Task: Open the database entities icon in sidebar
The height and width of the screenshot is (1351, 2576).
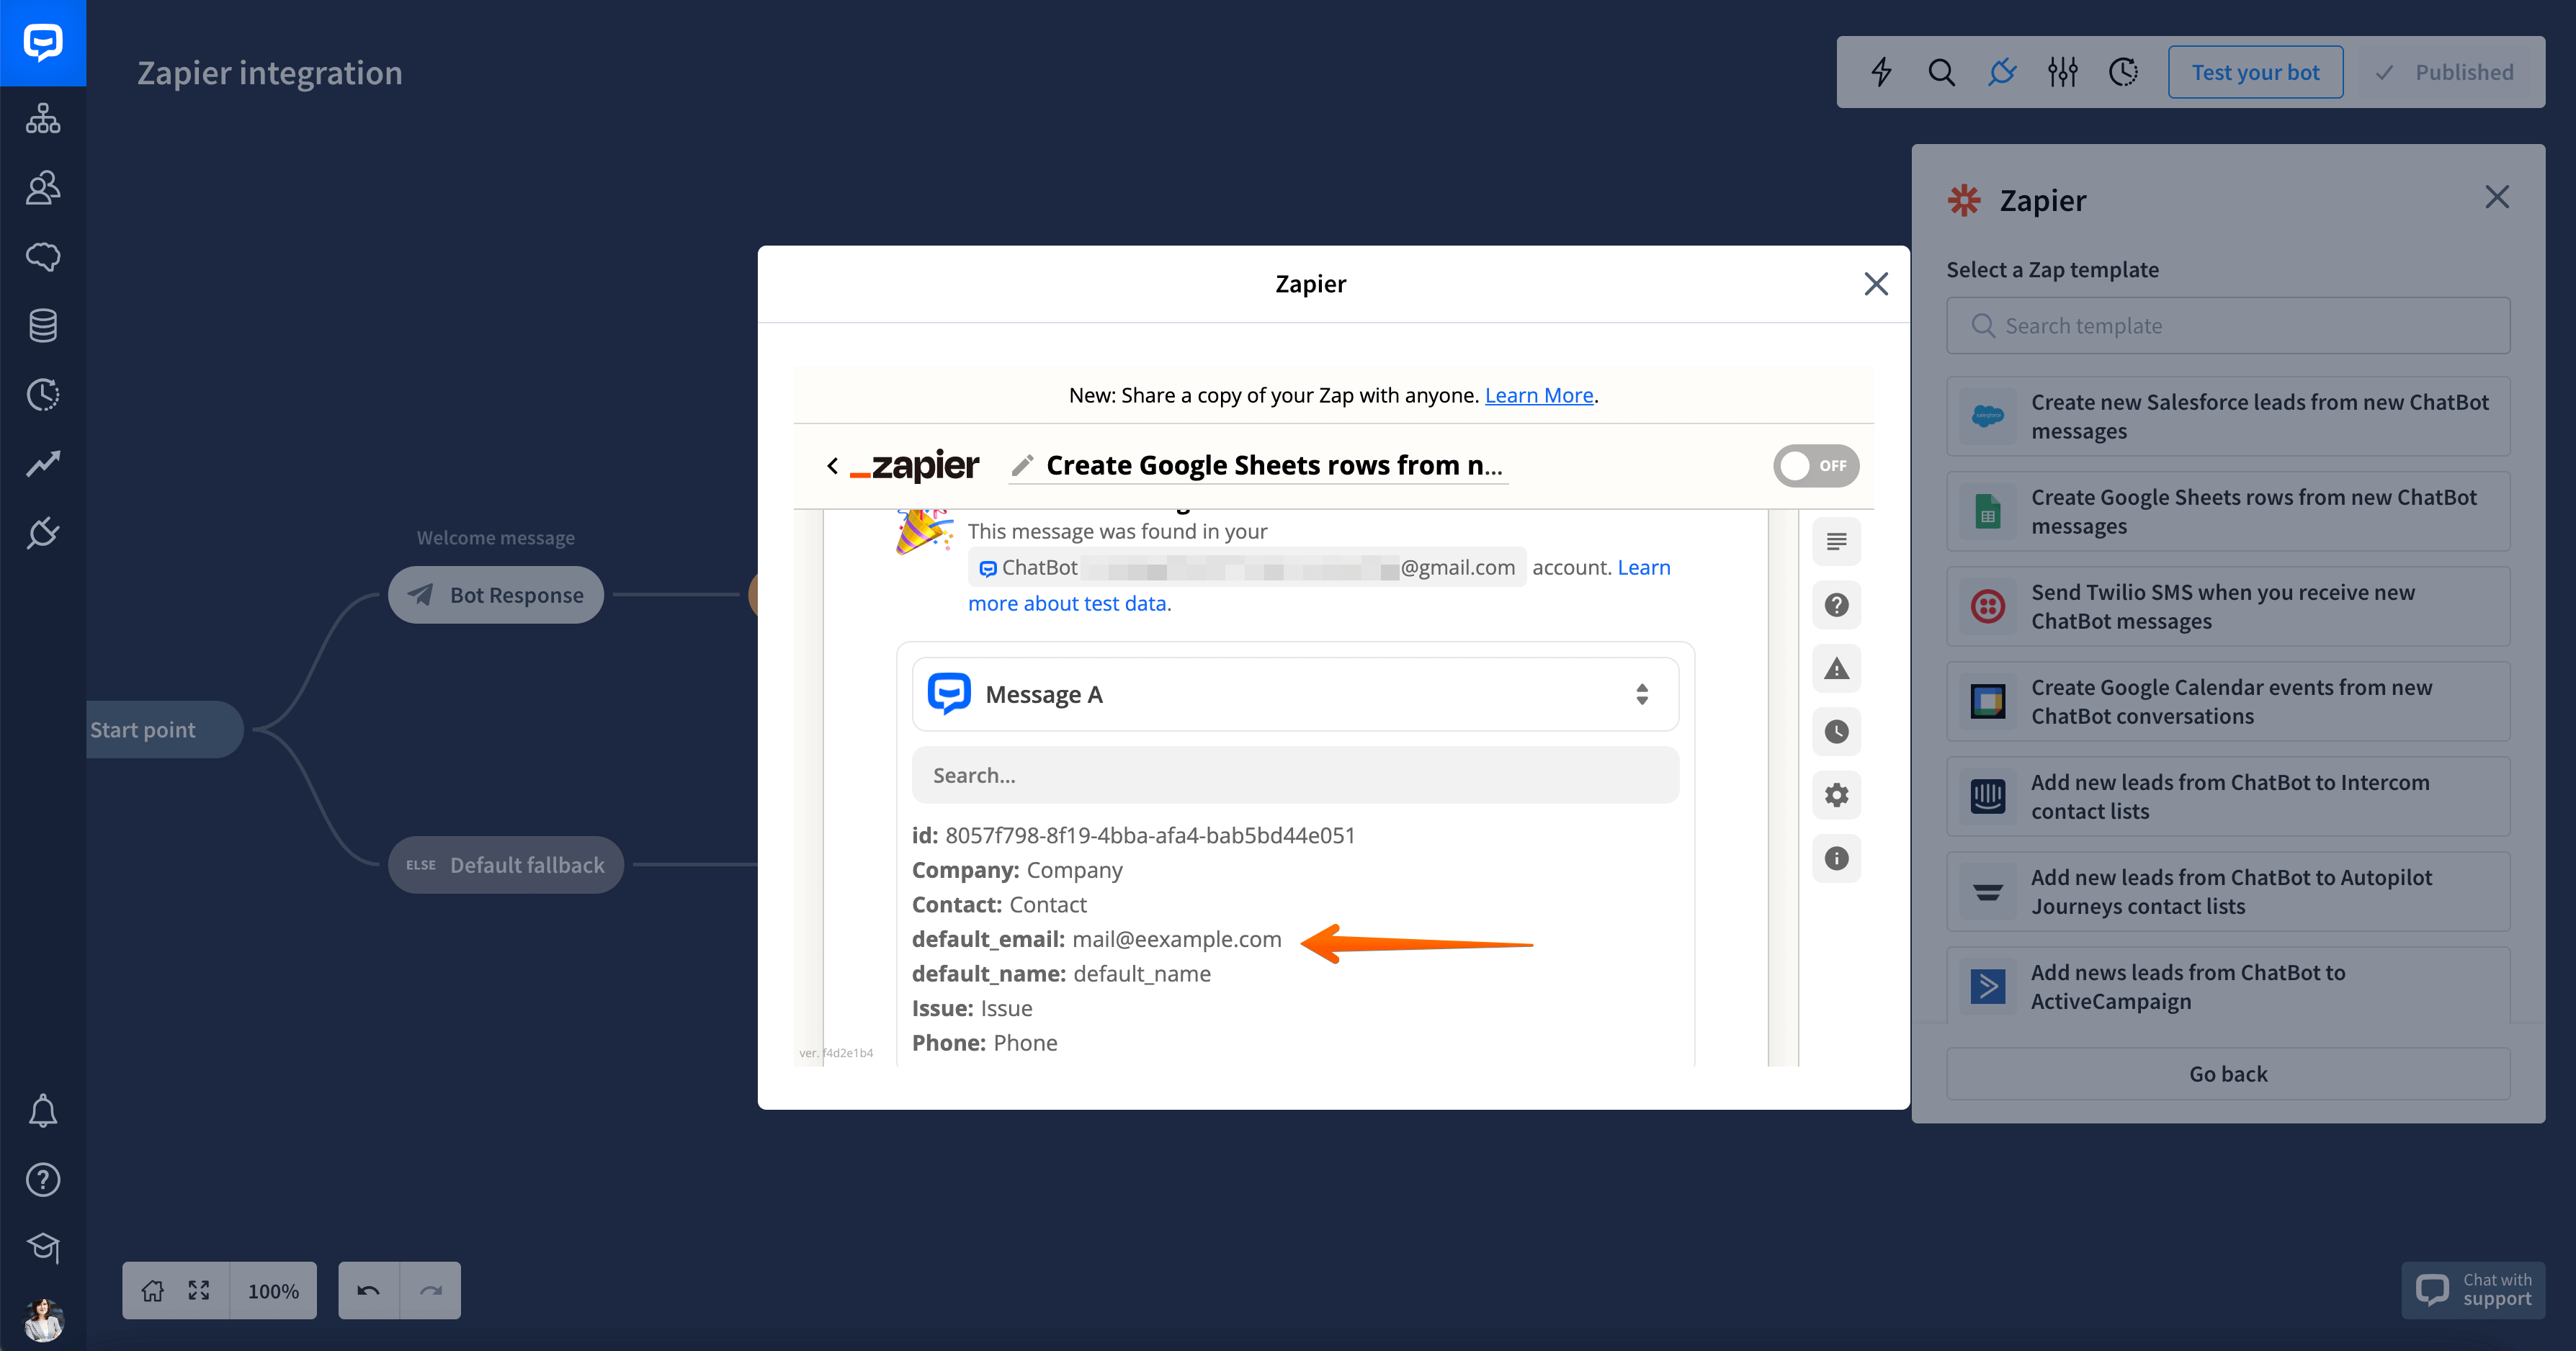Action: coord(43,325)
